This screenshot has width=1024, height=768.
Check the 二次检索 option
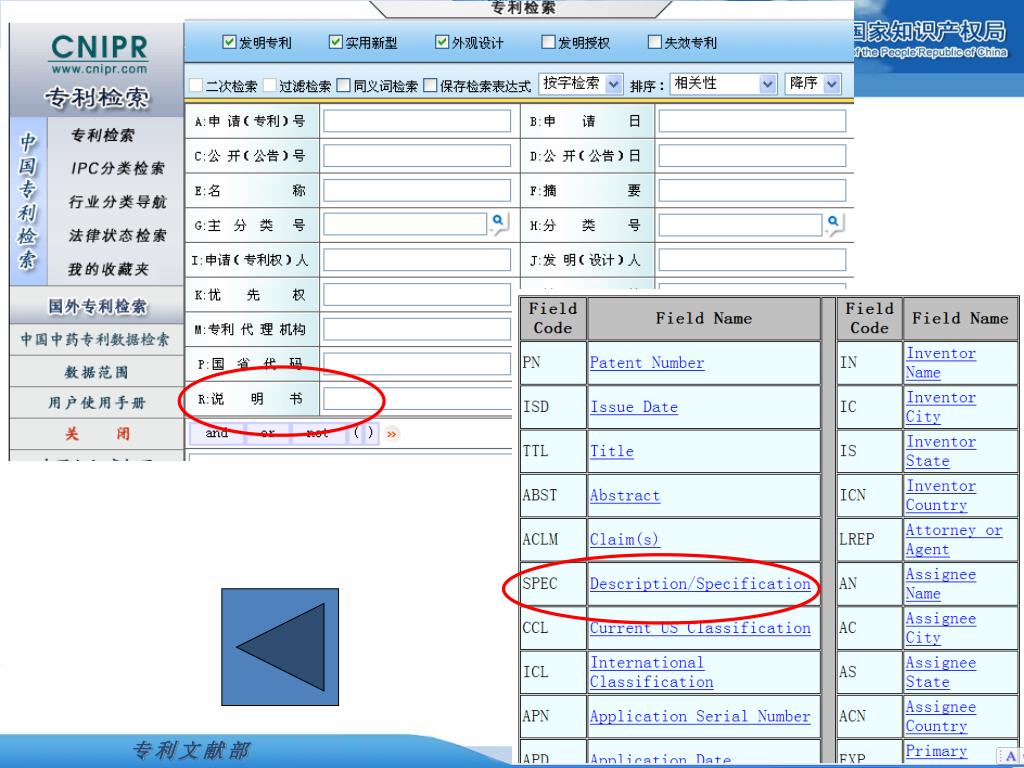click(x=195, y=85)
